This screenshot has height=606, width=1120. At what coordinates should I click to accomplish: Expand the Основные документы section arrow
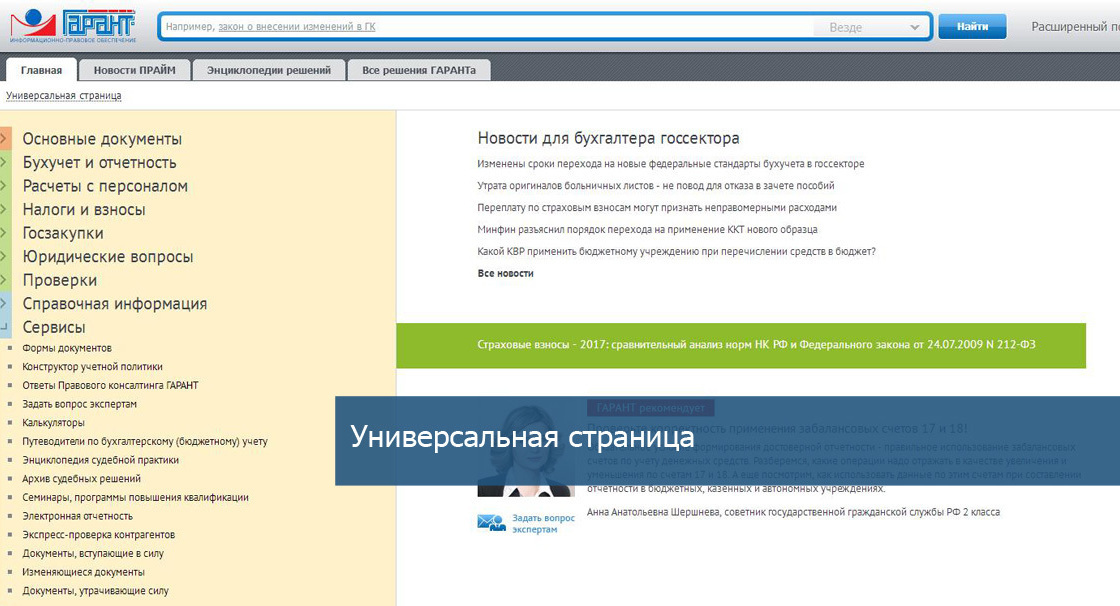5,138
